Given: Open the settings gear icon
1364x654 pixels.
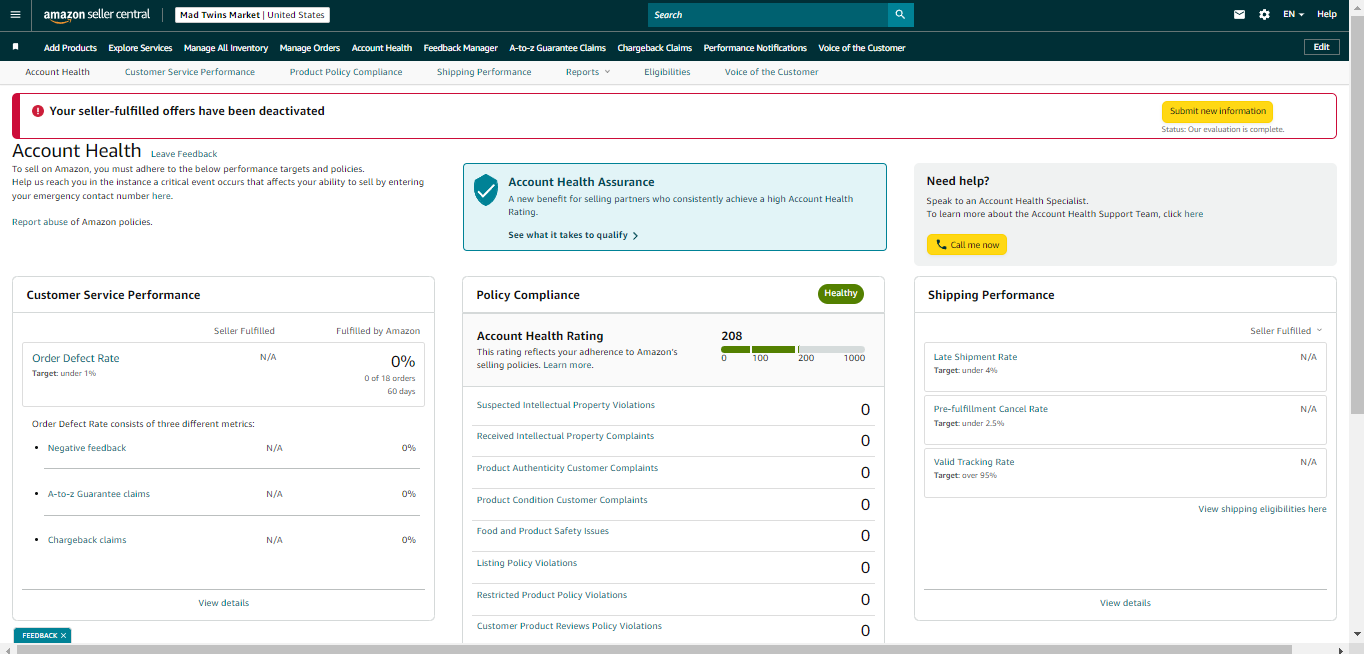Looking at the screenshot, I should click(x=1264, y=15).
